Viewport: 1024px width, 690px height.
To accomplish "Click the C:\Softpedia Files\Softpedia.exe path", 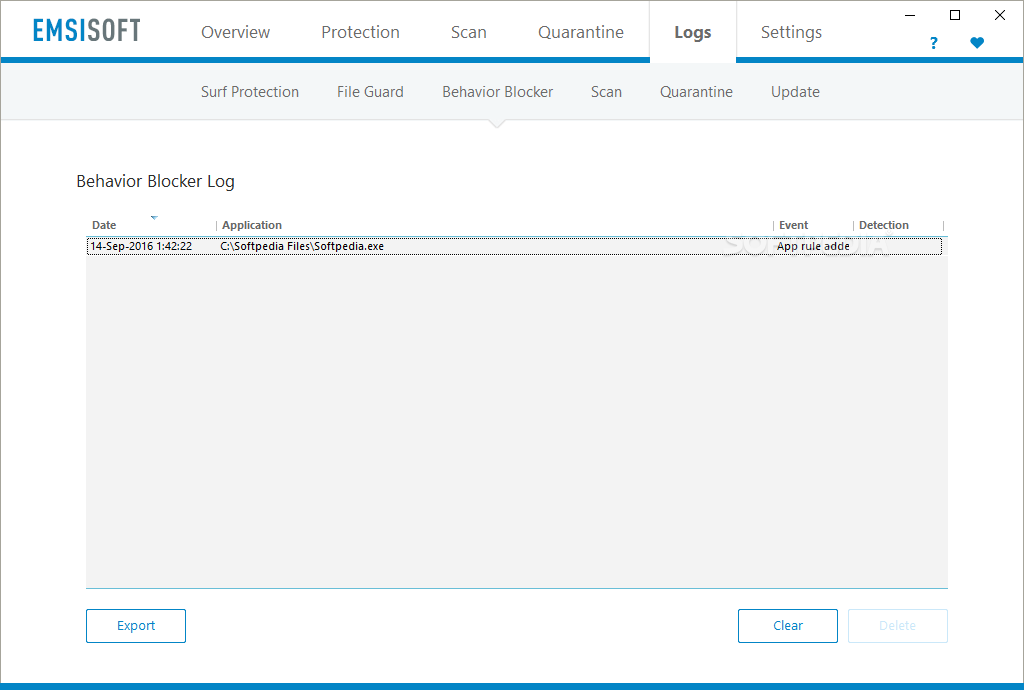I will 302,246.
